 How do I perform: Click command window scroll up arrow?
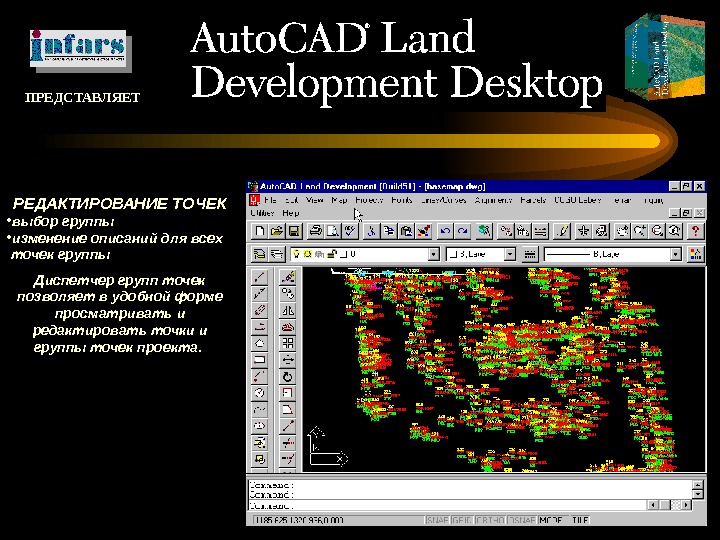click(698, 485)
